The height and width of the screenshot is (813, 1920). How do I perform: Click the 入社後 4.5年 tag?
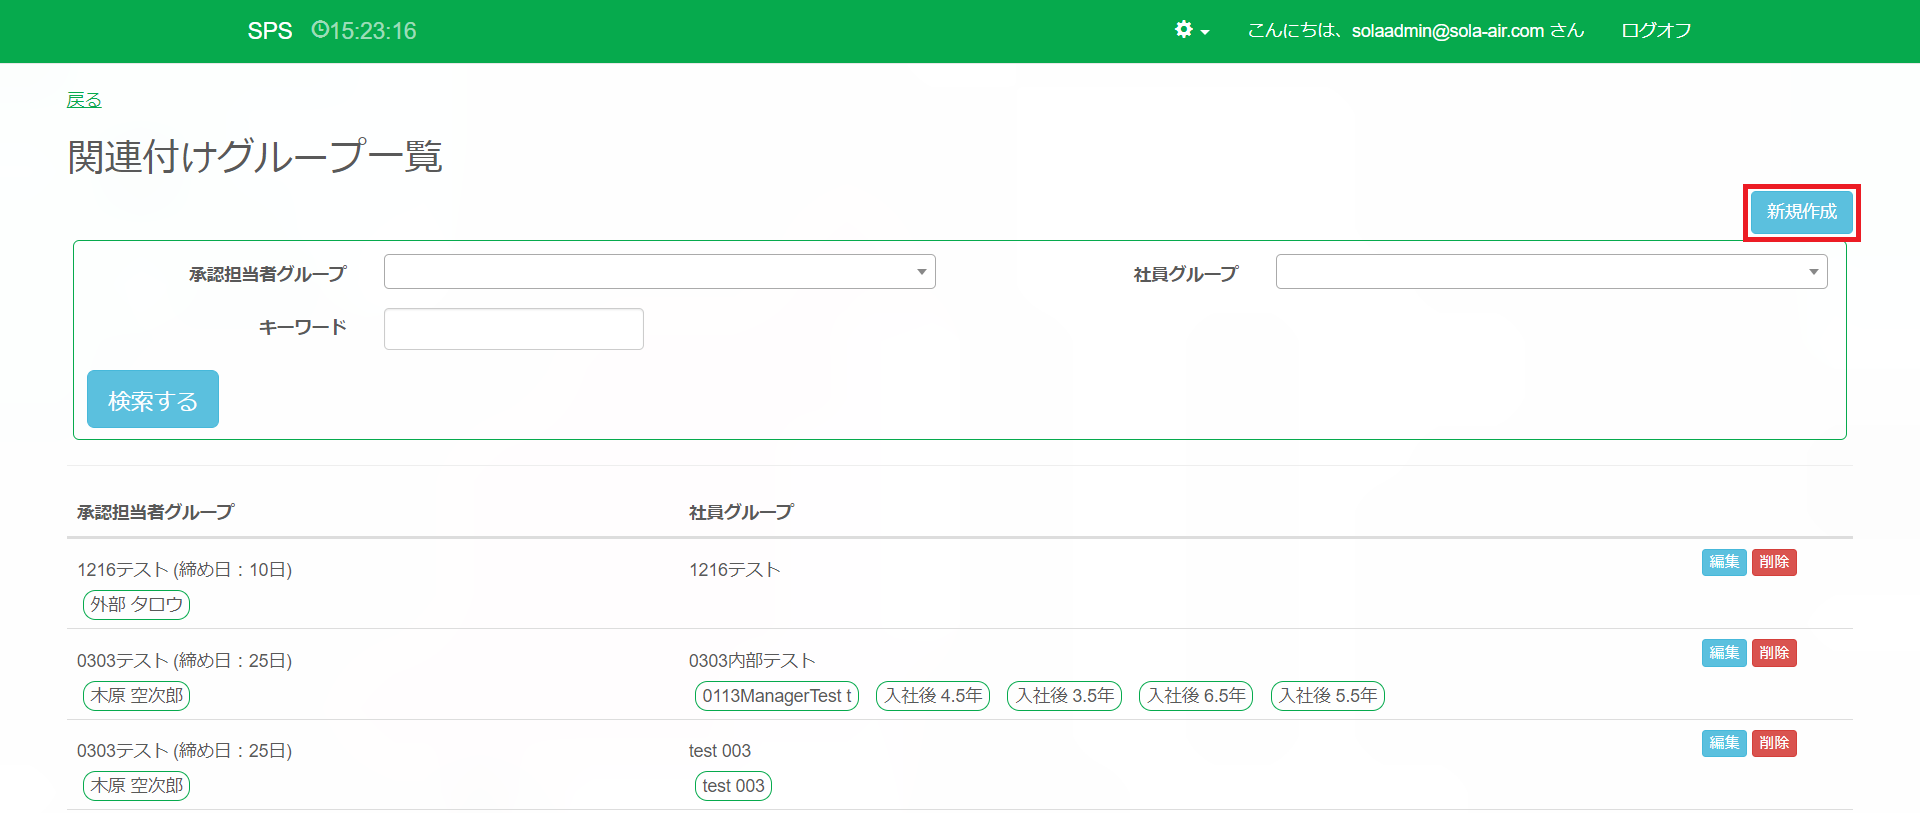(932, 696)
